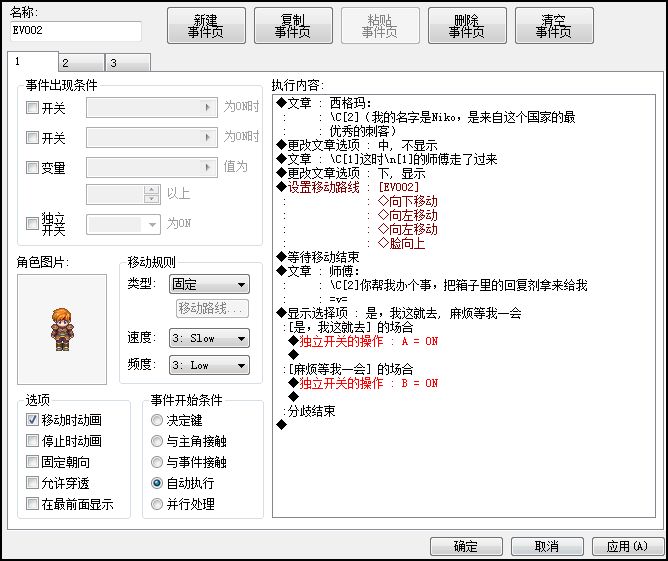
Task: Open the 变量 selector field
Action: point(152,167)
